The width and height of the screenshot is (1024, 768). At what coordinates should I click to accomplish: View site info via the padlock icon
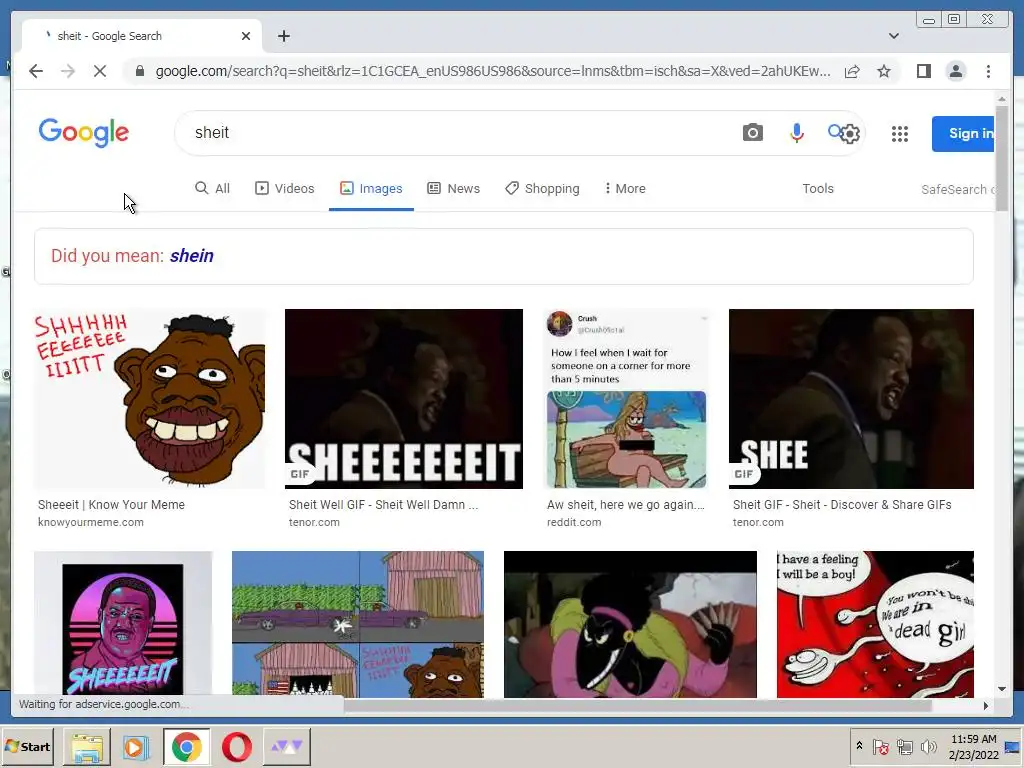click(139, 71)
